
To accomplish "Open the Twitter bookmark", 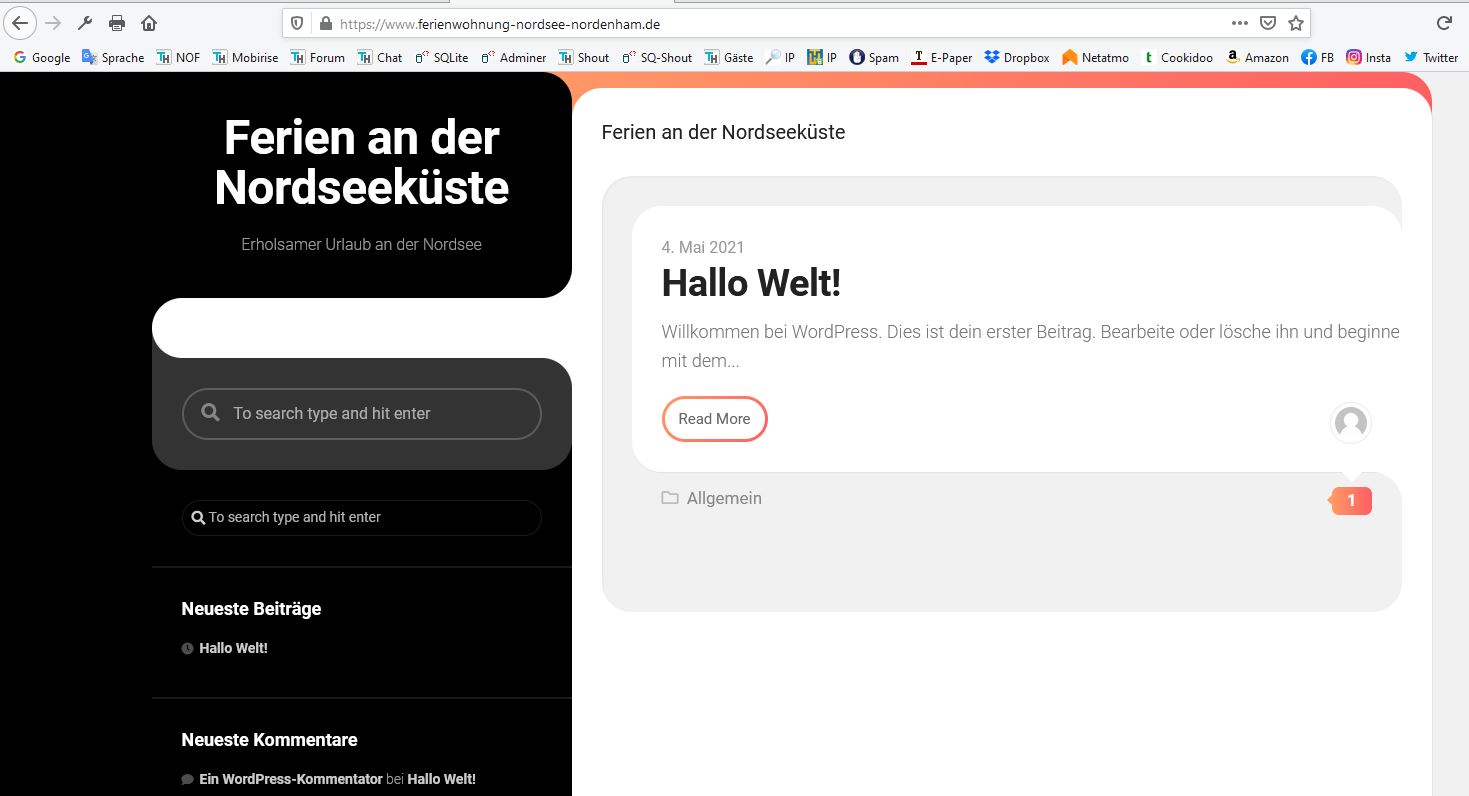I will coord(1431,57).
